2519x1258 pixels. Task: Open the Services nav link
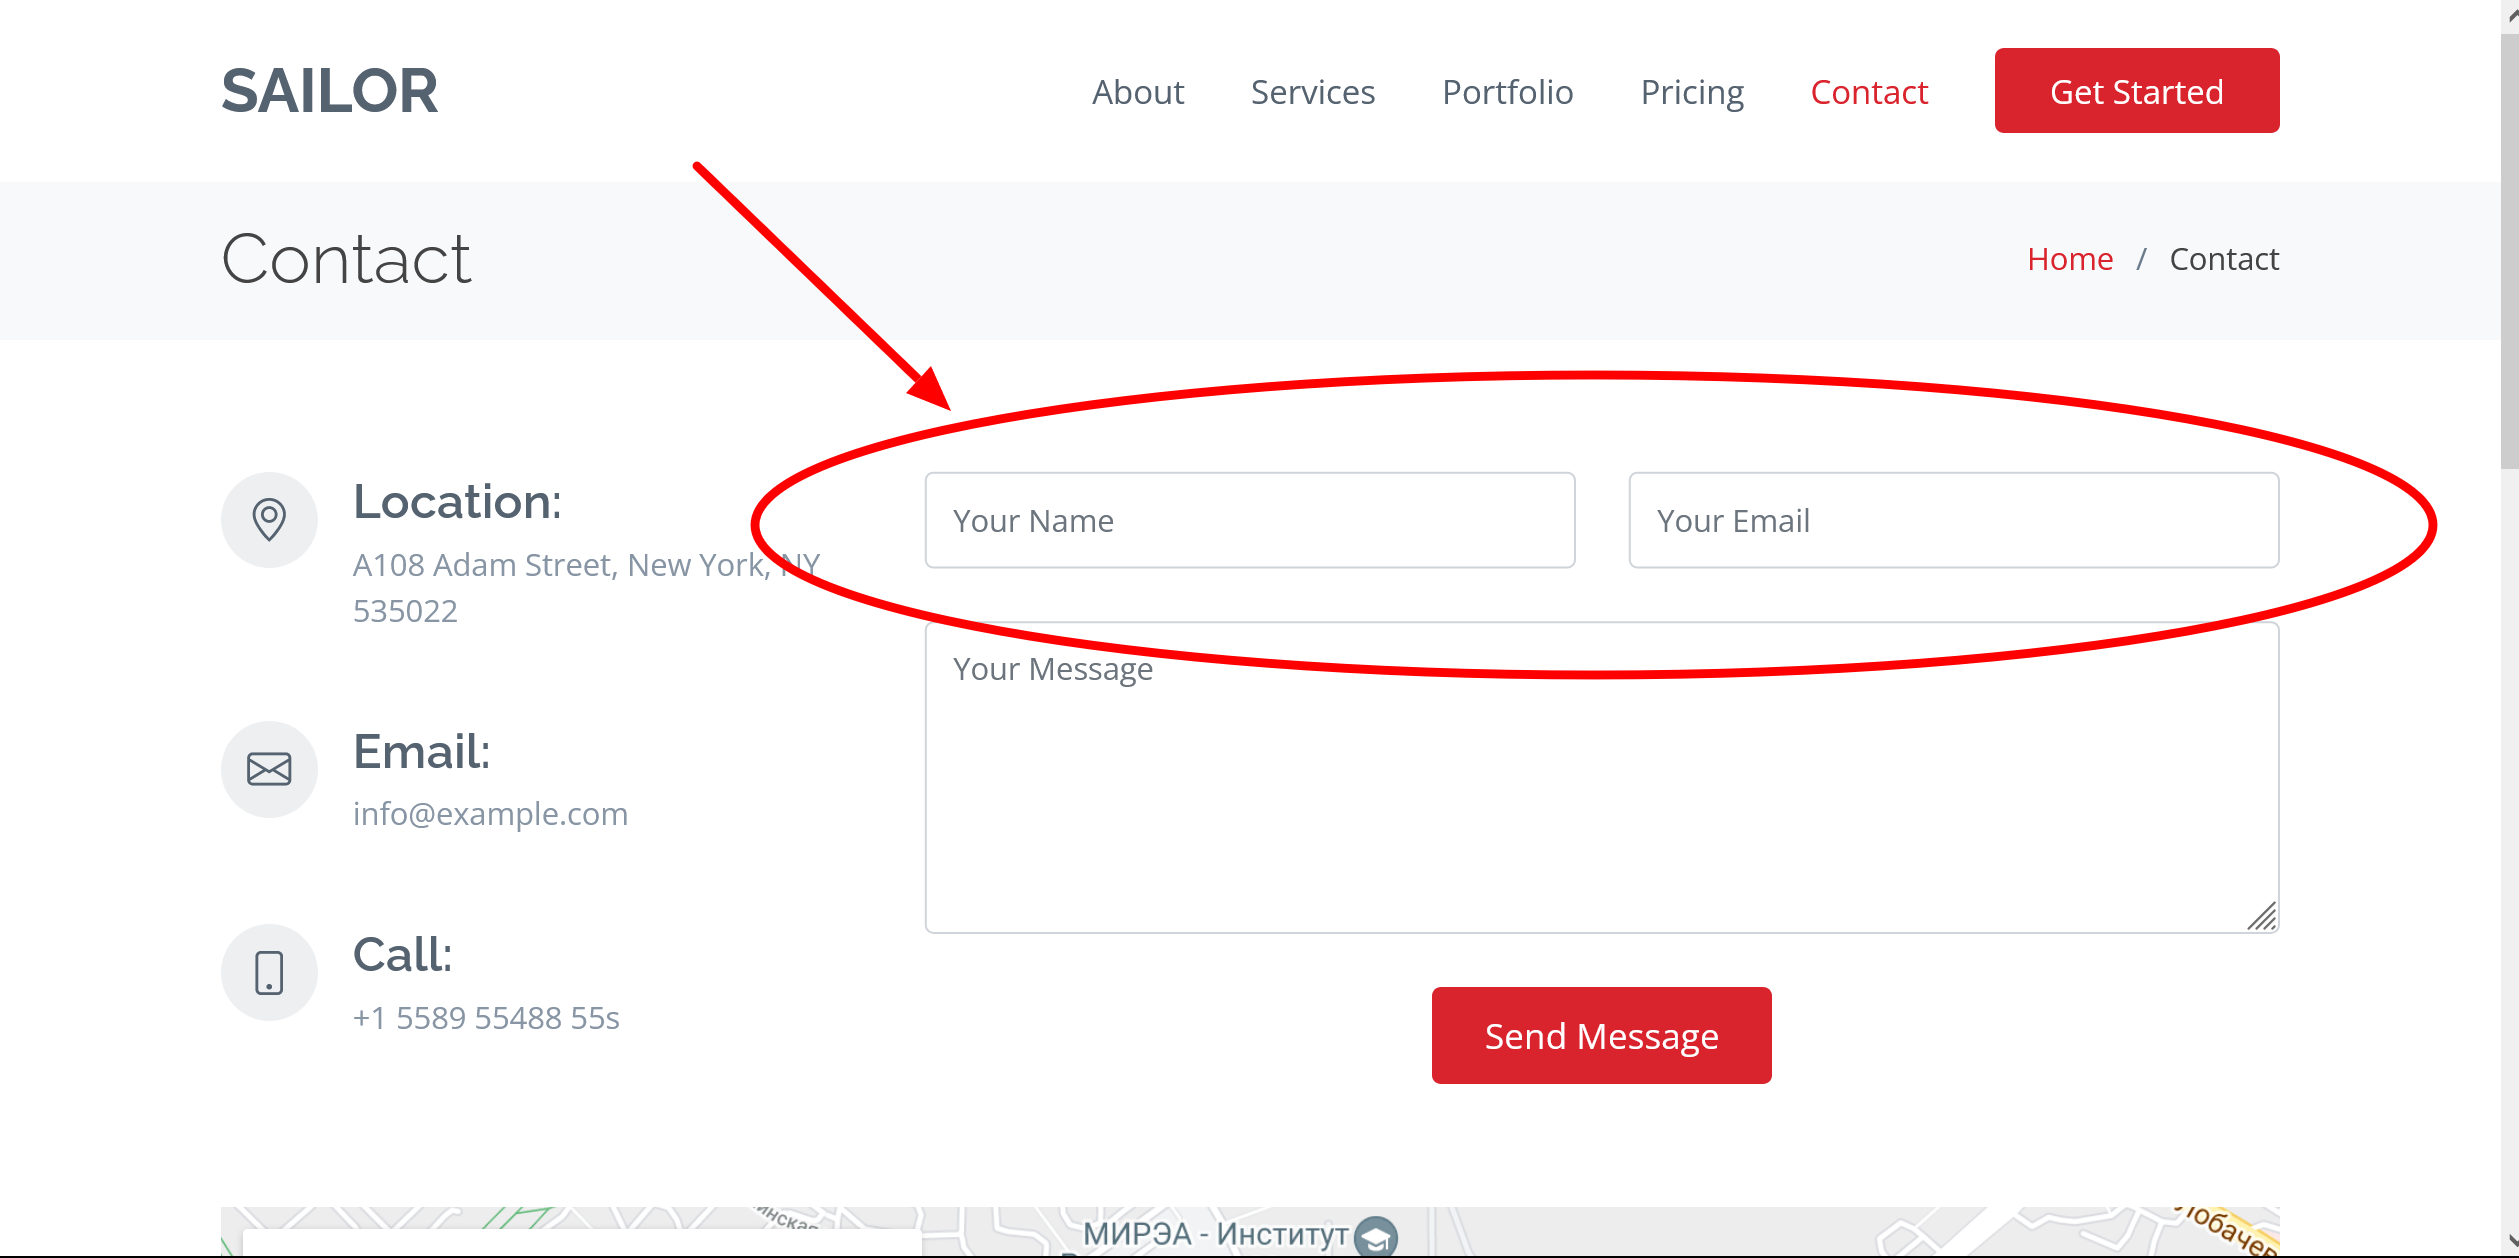click(1312, 92)
